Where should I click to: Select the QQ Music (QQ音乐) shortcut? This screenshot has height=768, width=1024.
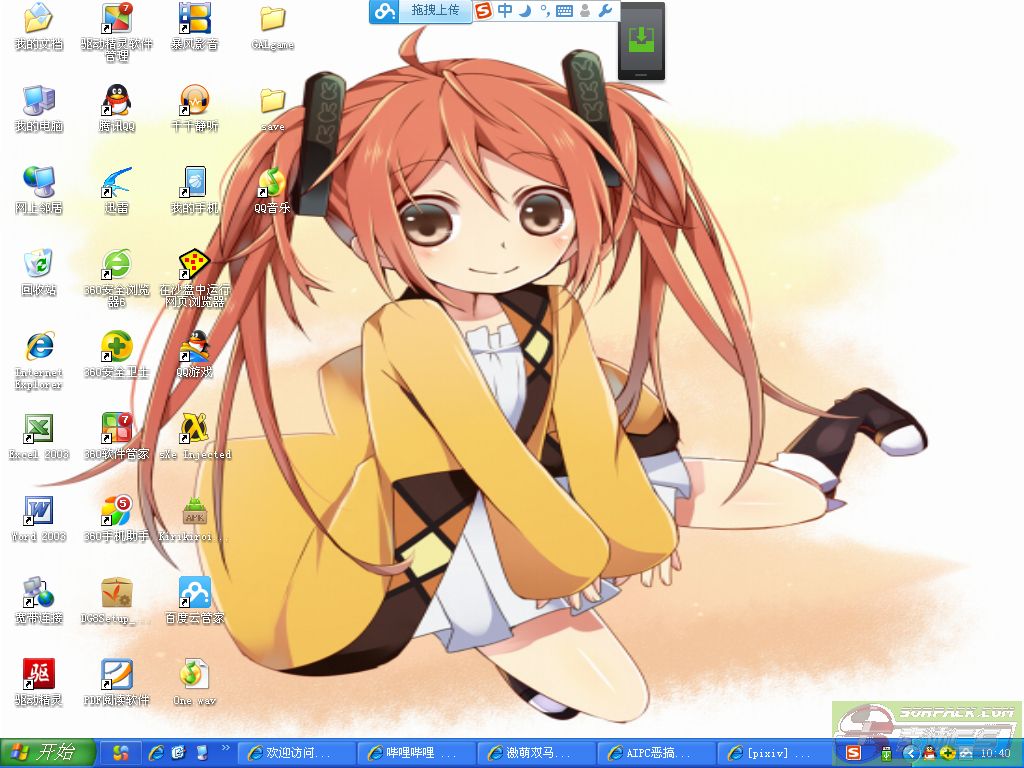[x=272, y=183]
